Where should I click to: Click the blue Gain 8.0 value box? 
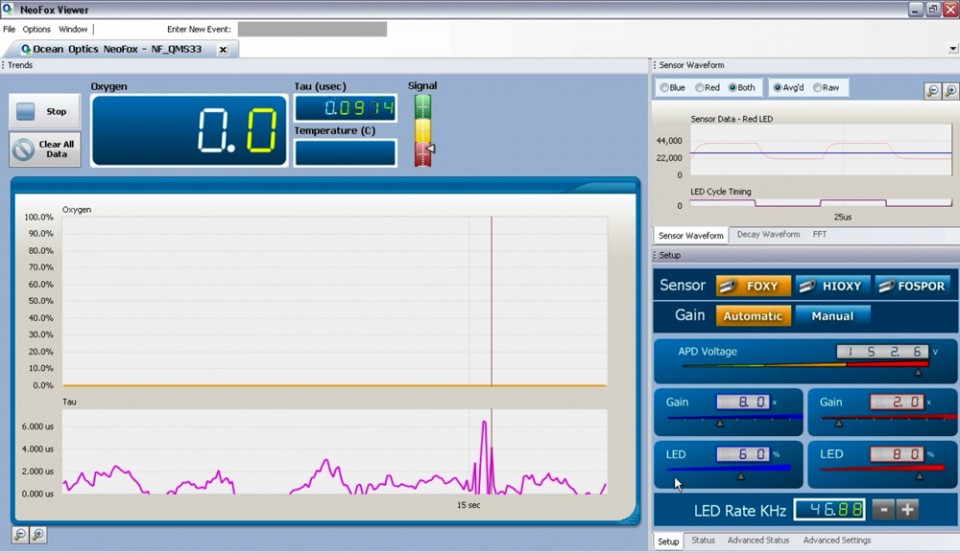tap(743, 402)
